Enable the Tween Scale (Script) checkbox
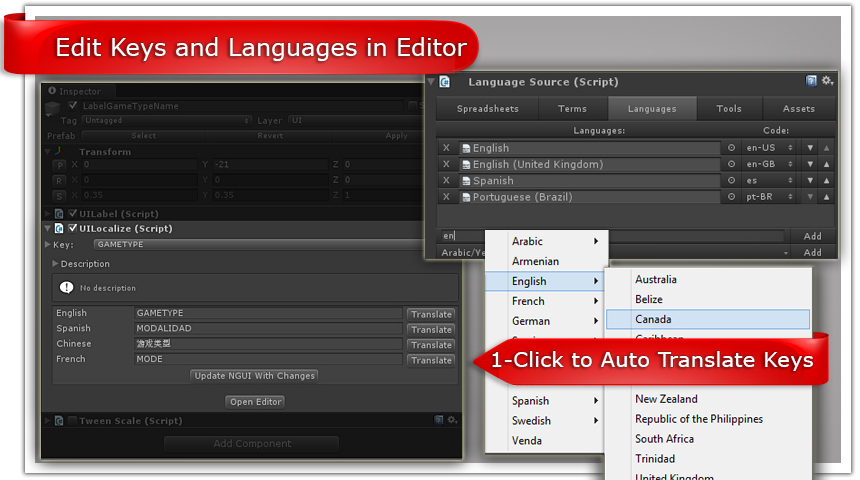The image size is (860, 480). pyautogui.click(x=72, y=421)
